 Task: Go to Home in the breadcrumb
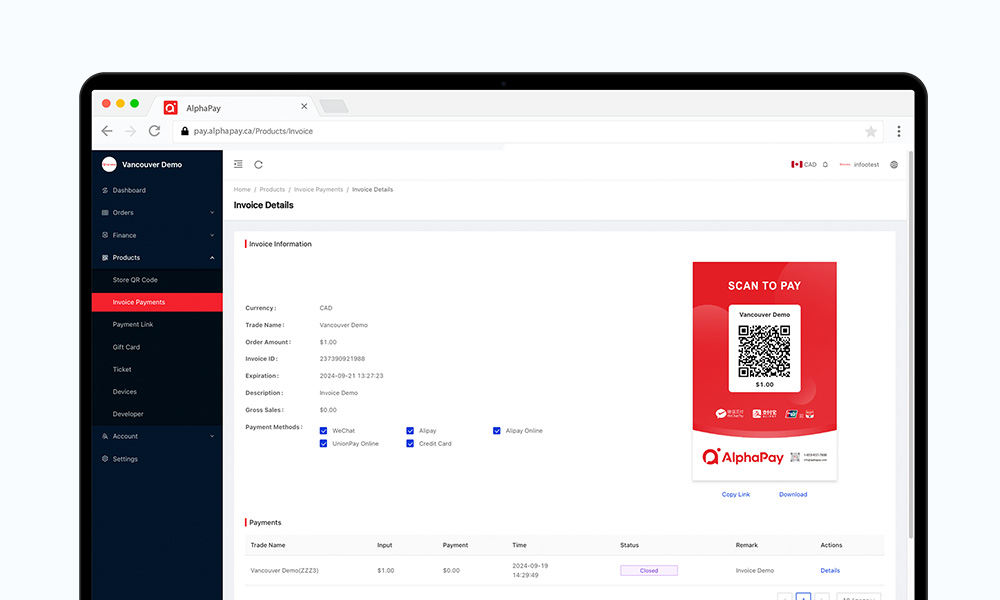(242, 189)
